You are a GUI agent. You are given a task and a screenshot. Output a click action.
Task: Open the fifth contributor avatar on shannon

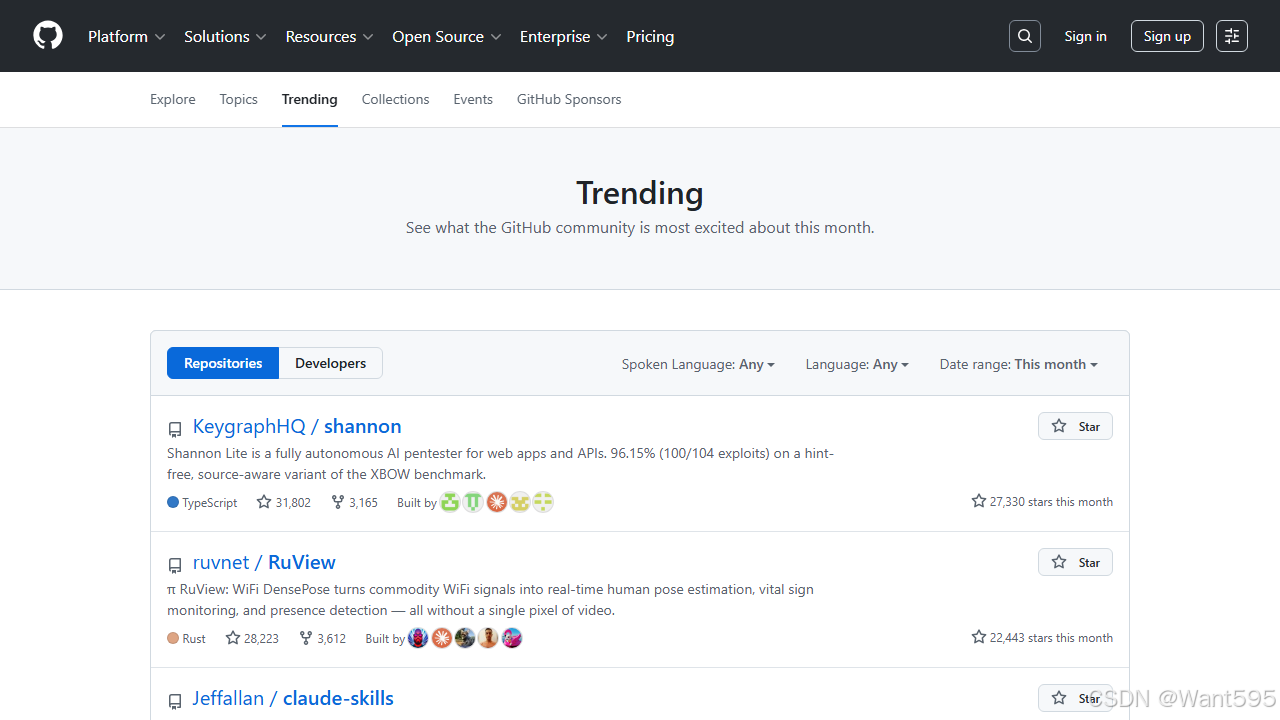click(x=543, y=502)
